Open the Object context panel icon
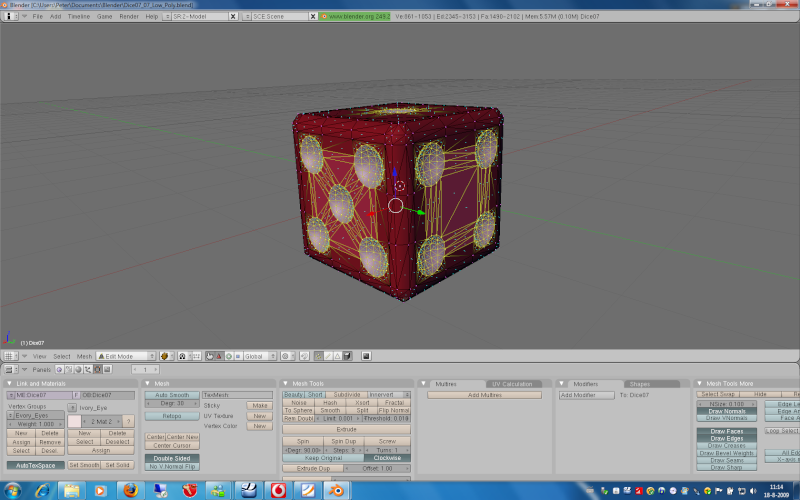The image size is (800, 500). [88, 369]
